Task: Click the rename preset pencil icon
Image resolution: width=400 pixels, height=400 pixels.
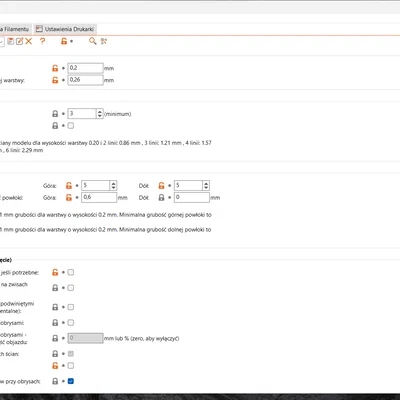Action: click(x=20, y=41)
